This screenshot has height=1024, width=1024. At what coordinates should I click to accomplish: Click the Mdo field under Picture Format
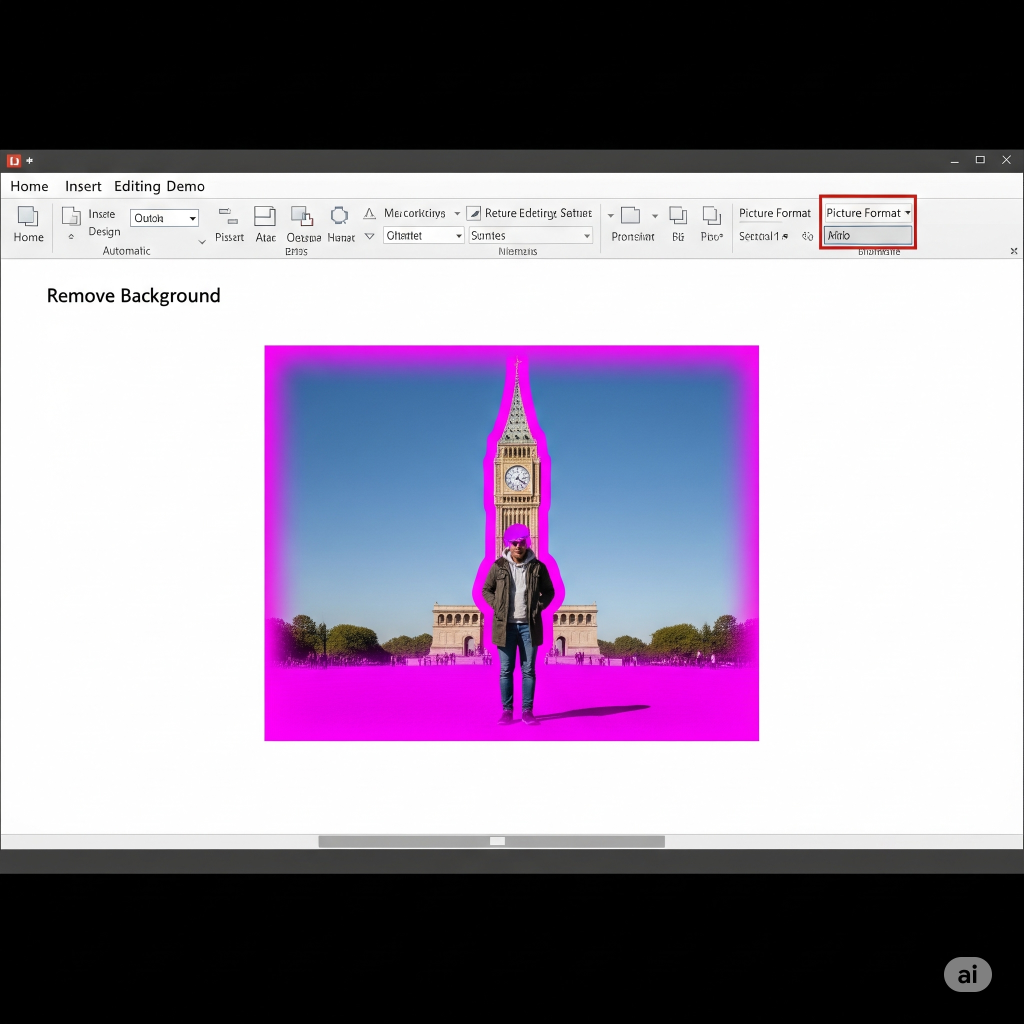pos(868,236)
